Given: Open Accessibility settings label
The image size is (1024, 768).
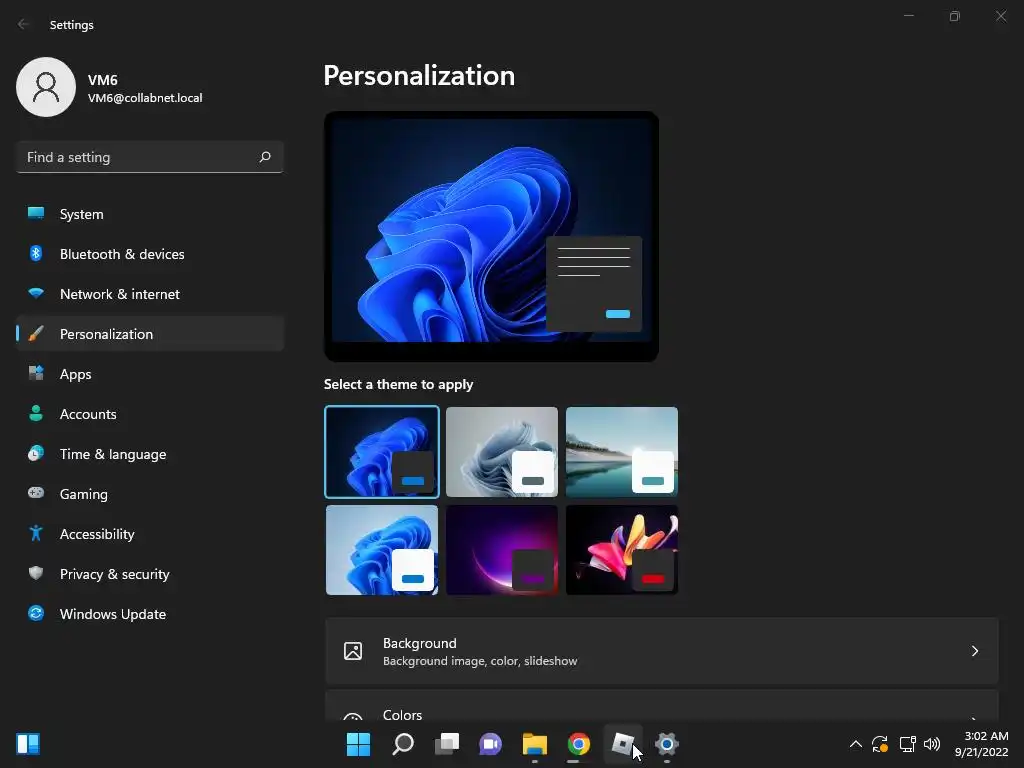Looking at the screenshot, I should click(97, 534).
